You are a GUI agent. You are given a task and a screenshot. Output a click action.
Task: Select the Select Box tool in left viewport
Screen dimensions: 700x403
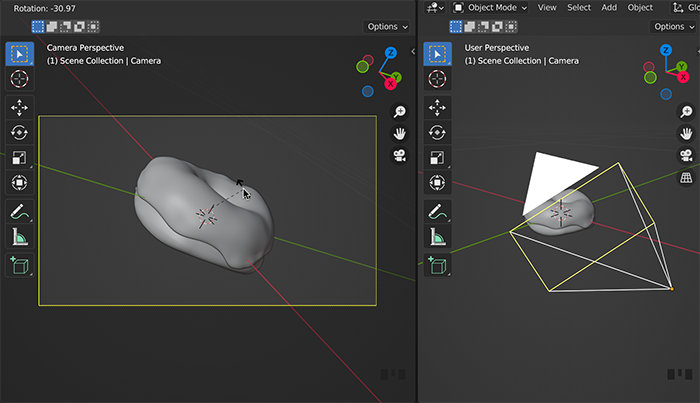pyautogui.click(x=19, y=54)
